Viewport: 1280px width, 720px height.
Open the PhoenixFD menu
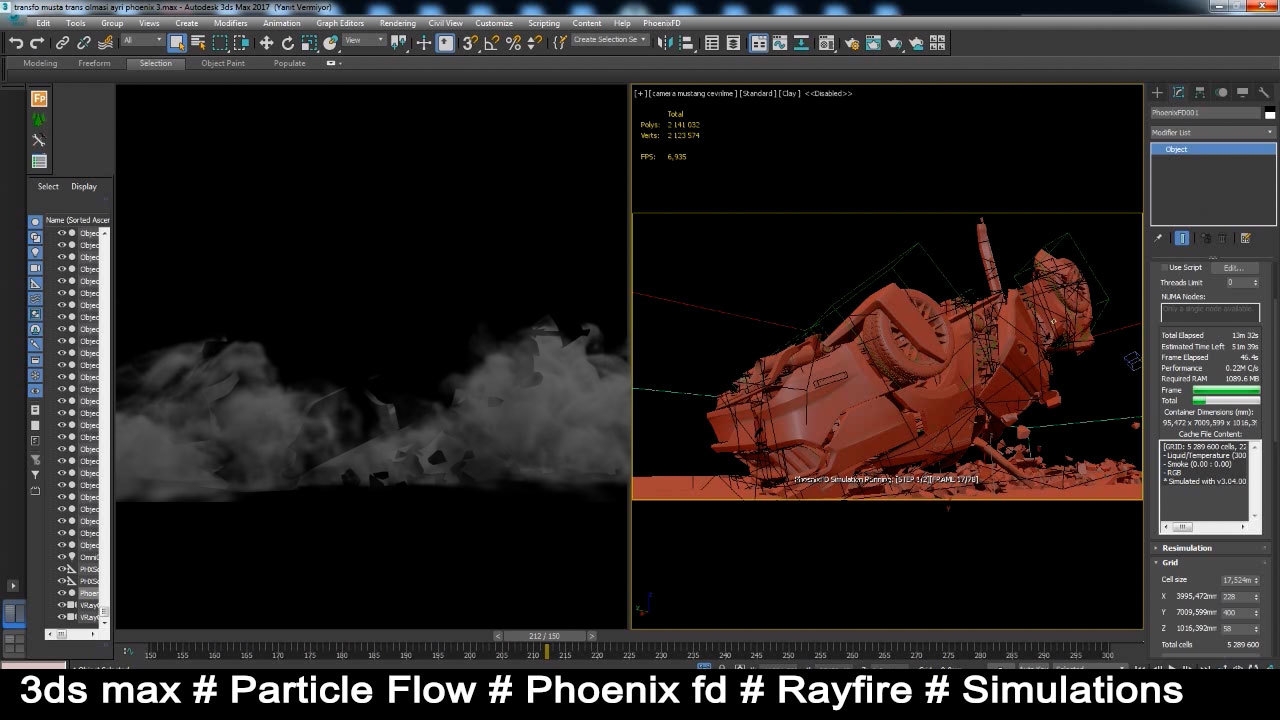pos(660,23)
